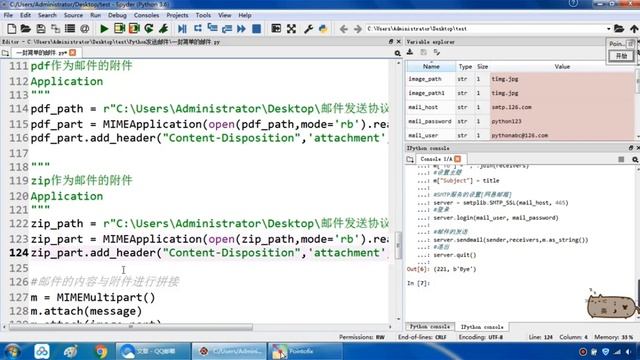Open the outline list toolbar icon
Image resolution: width=640 pixels, height=360 pixels.
pyautogui.click(x=70, y=29)
